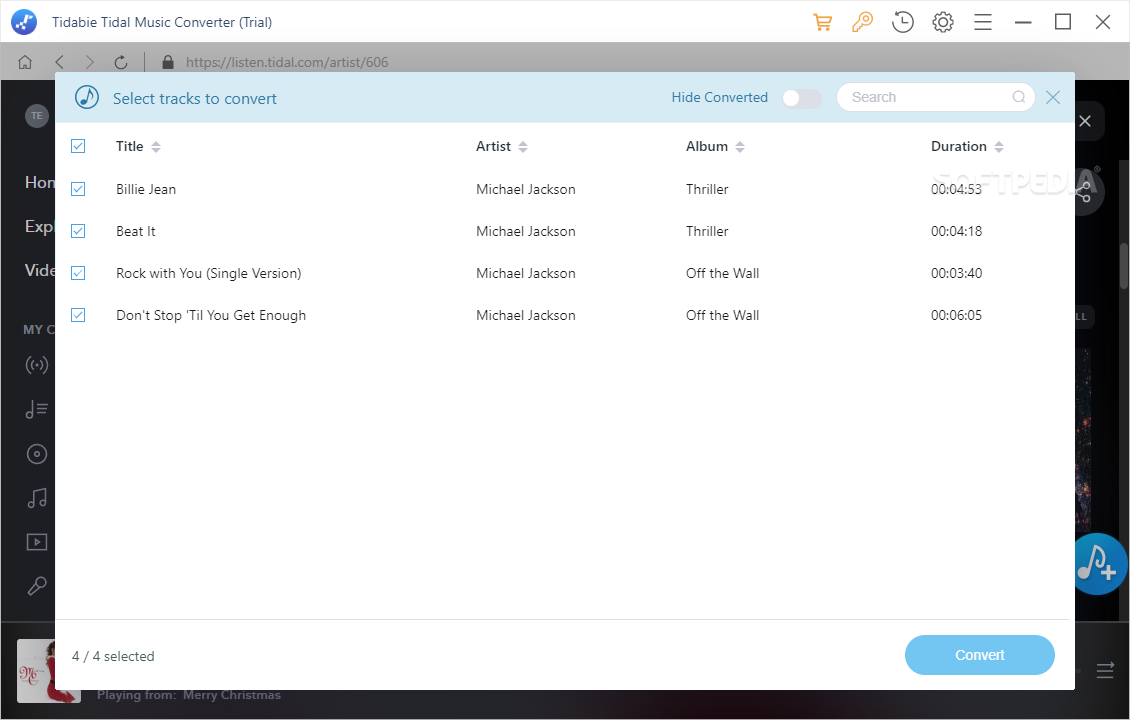This screenshot has width=1130, height=720.
Task: Click the Tidabie app logo
Action: pos(24,22)
